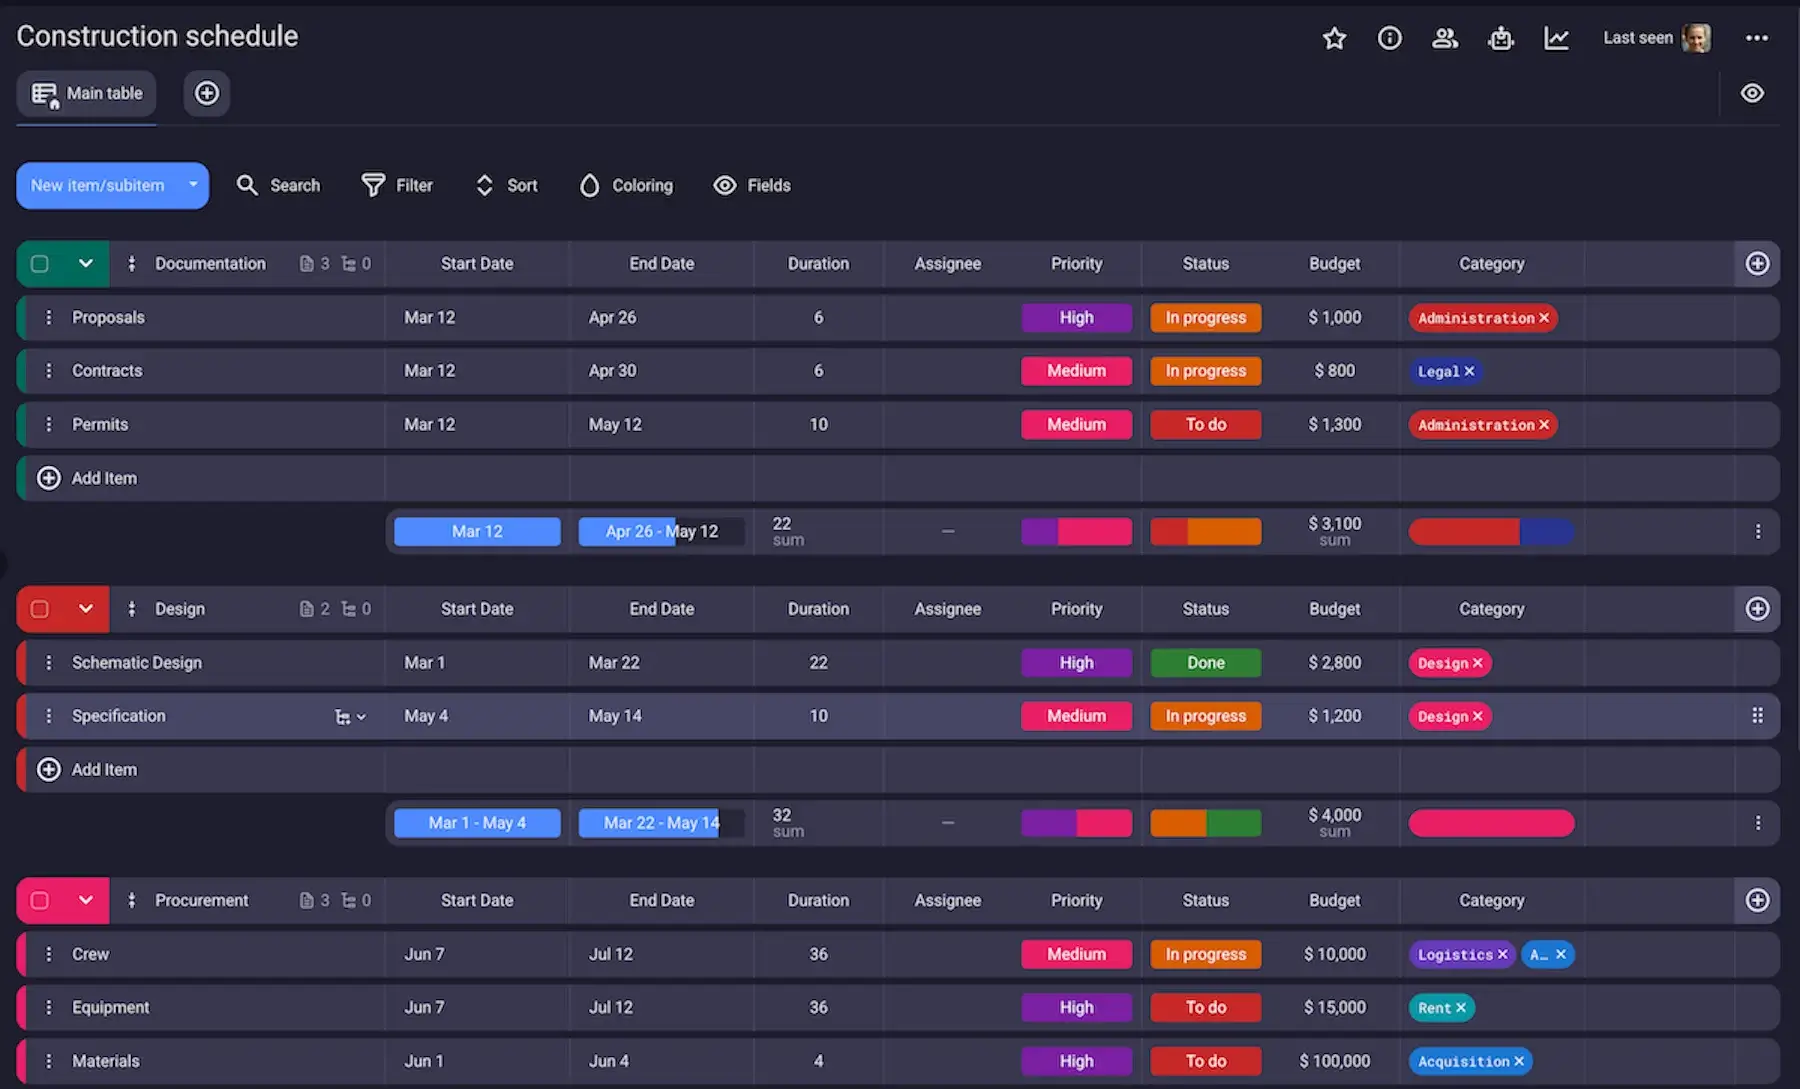Click Documentation priority summary color bar
This screenshot has width=1800, height=1089.
1076,531
